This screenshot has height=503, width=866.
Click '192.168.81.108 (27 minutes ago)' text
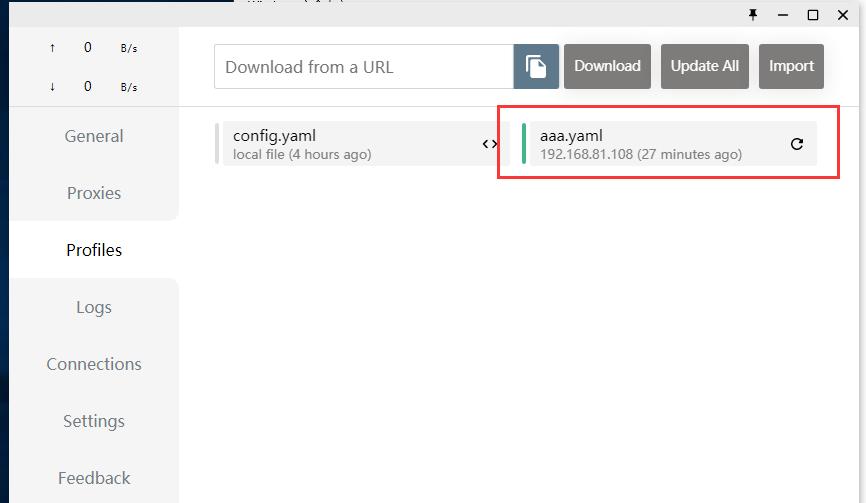coord(641,155)
